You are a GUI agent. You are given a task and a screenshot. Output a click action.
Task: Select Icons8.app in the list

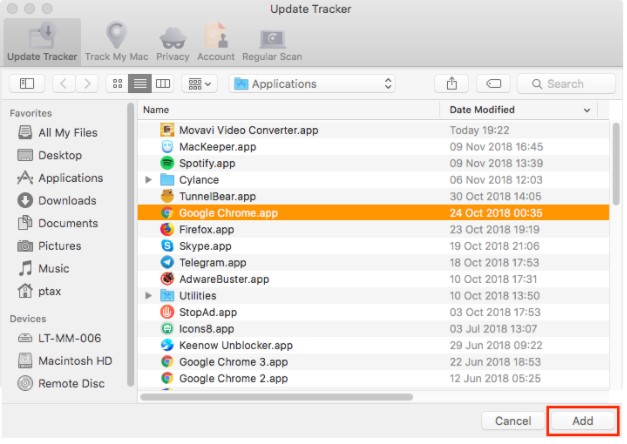pyautogui.click(x=373, y=329)
